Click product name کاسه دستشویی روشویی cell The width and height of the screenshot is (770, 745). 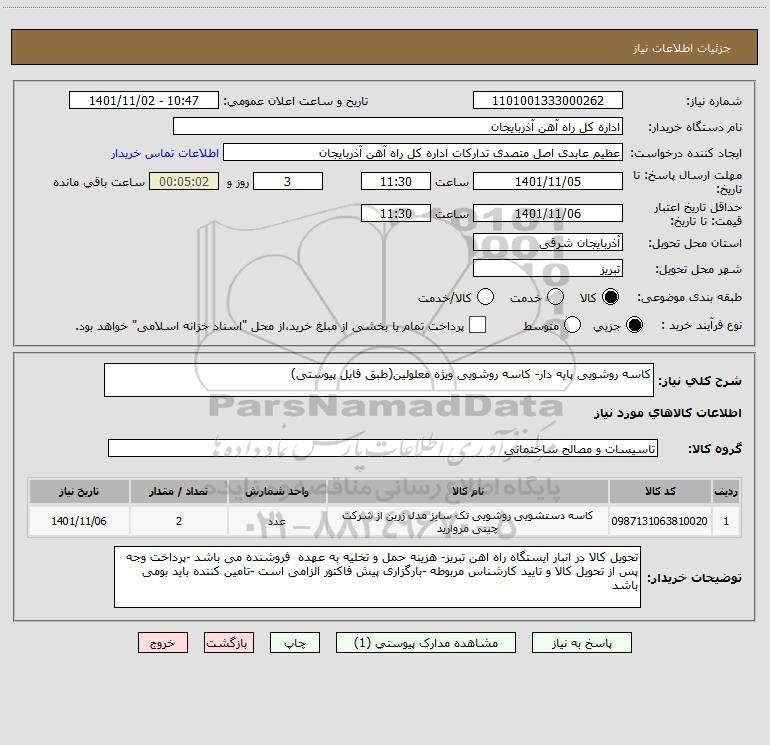click(x=468, y=521)
